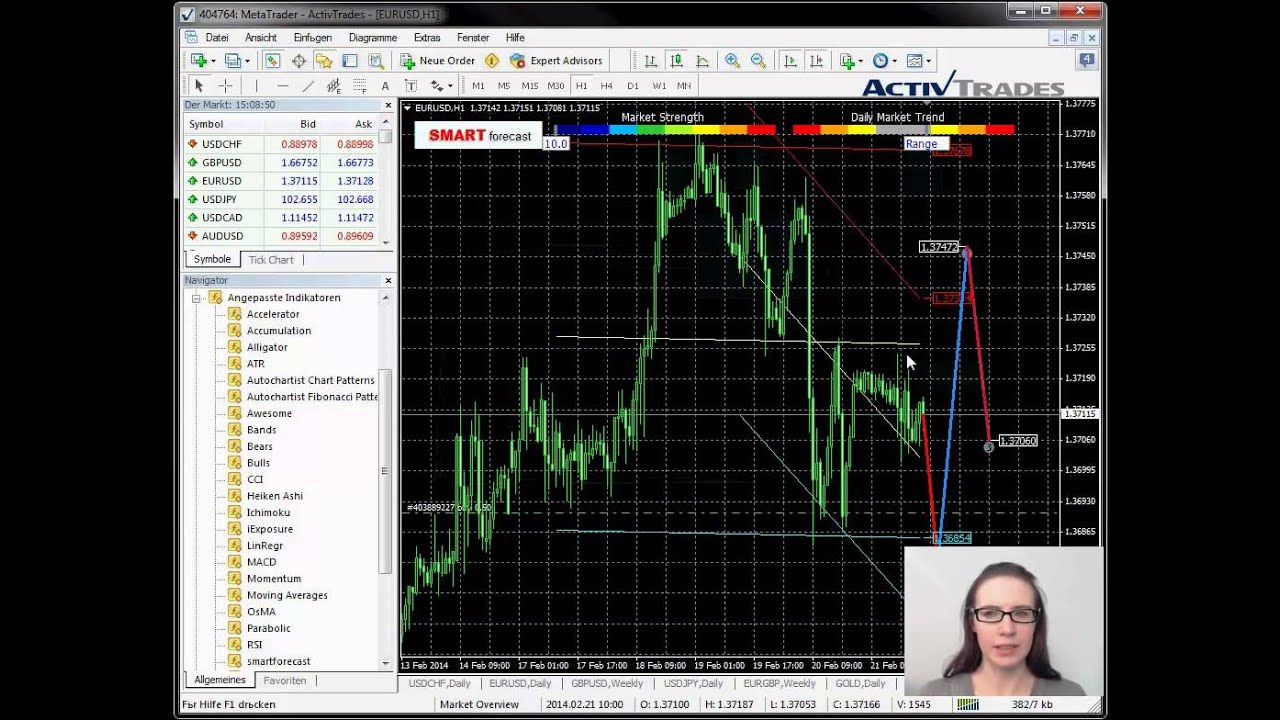Select the cursor arrow tool
1280x720 pixels.
[199, 86]
